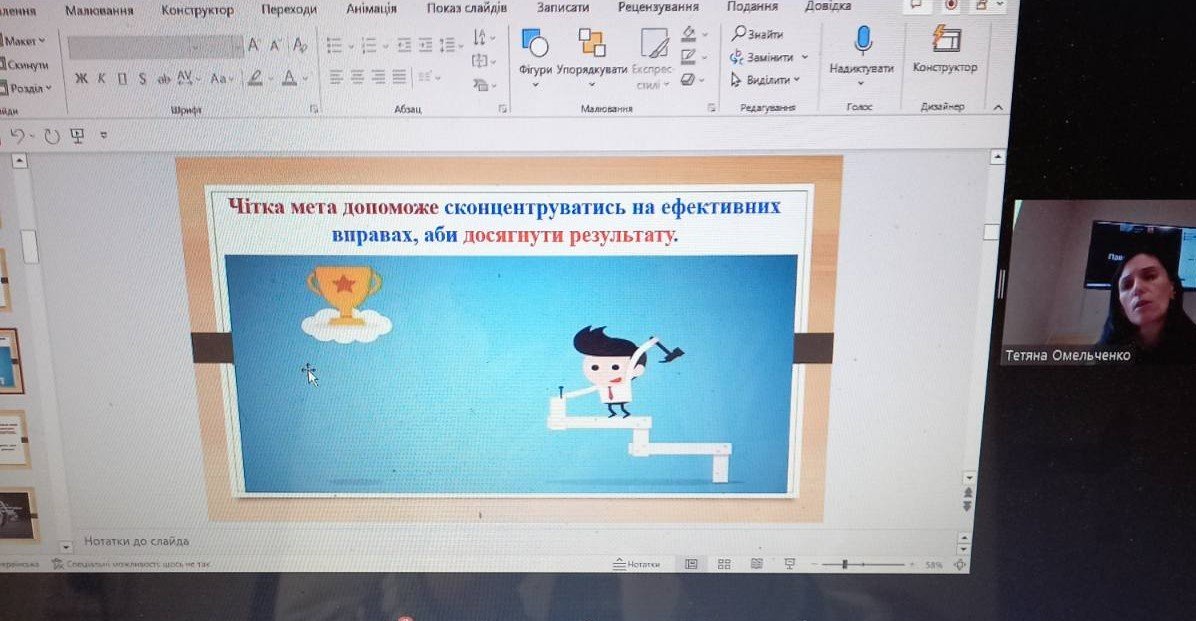Click the Упорядкувати arrange icon
This screenshot has width=1196, height=621.
592,43
